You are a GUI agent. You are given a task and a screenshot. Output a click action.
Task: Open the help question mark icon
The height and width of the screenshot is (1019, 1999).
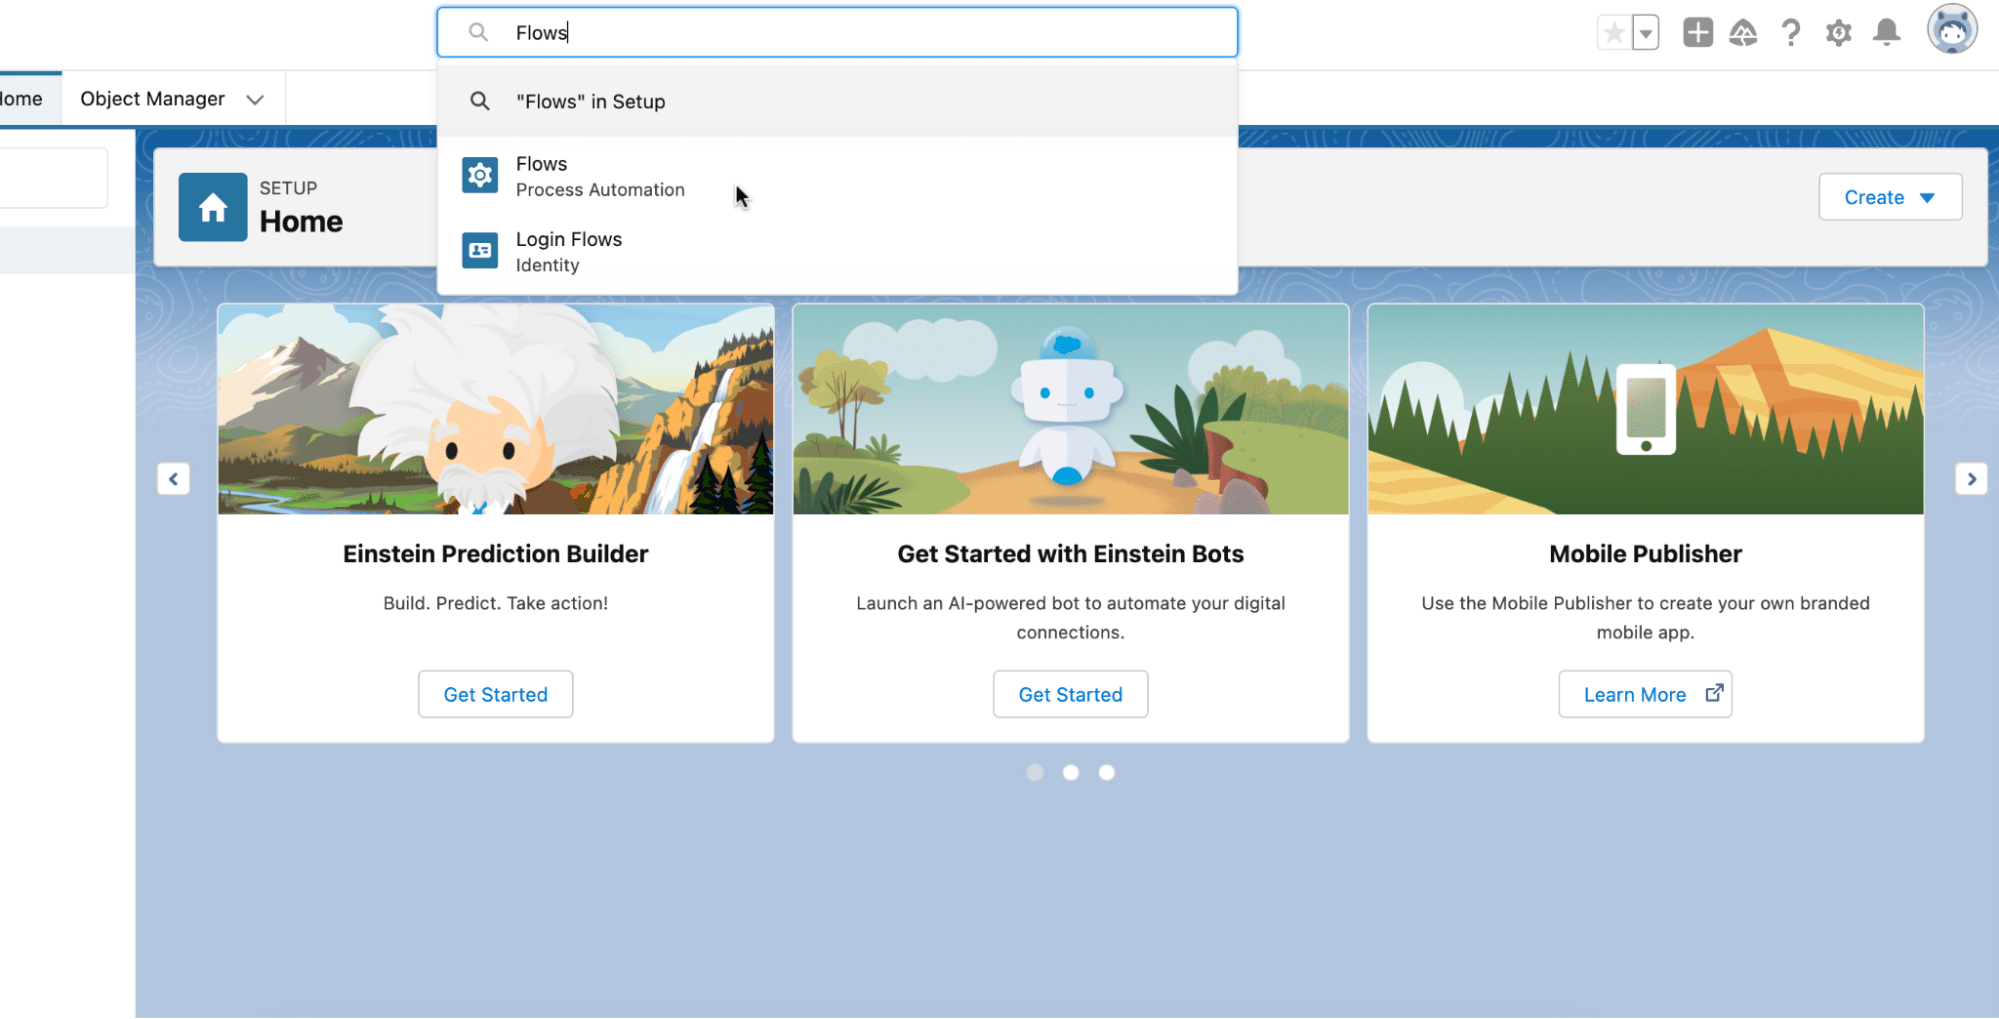pos(1790,33)
